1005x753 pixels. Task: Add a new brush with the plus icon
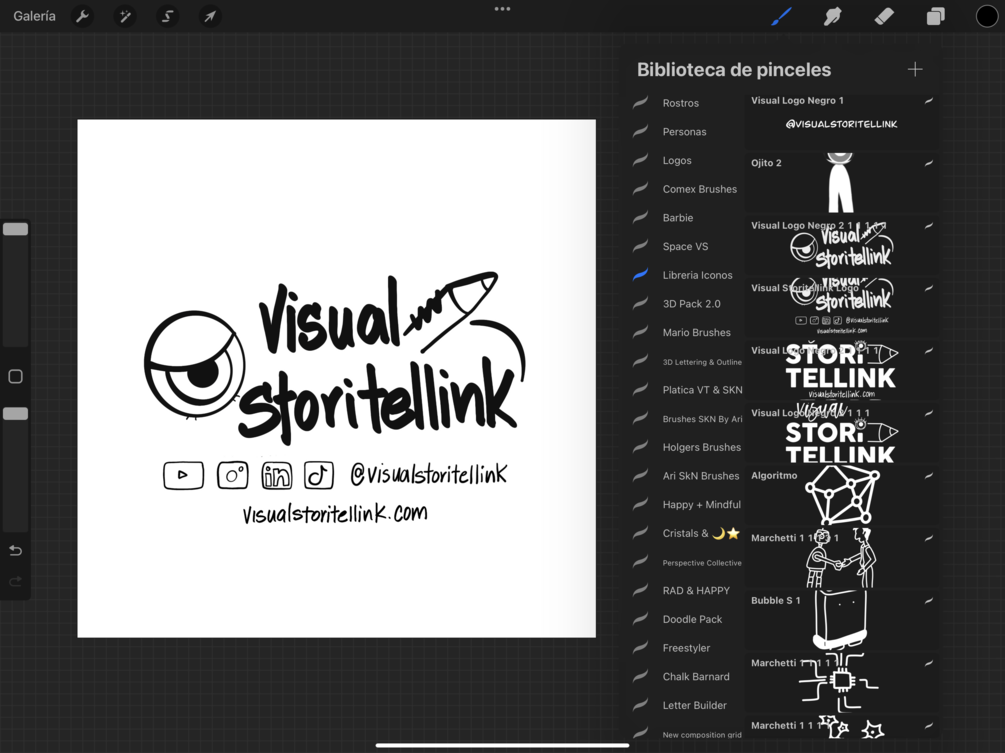point(915,69)
